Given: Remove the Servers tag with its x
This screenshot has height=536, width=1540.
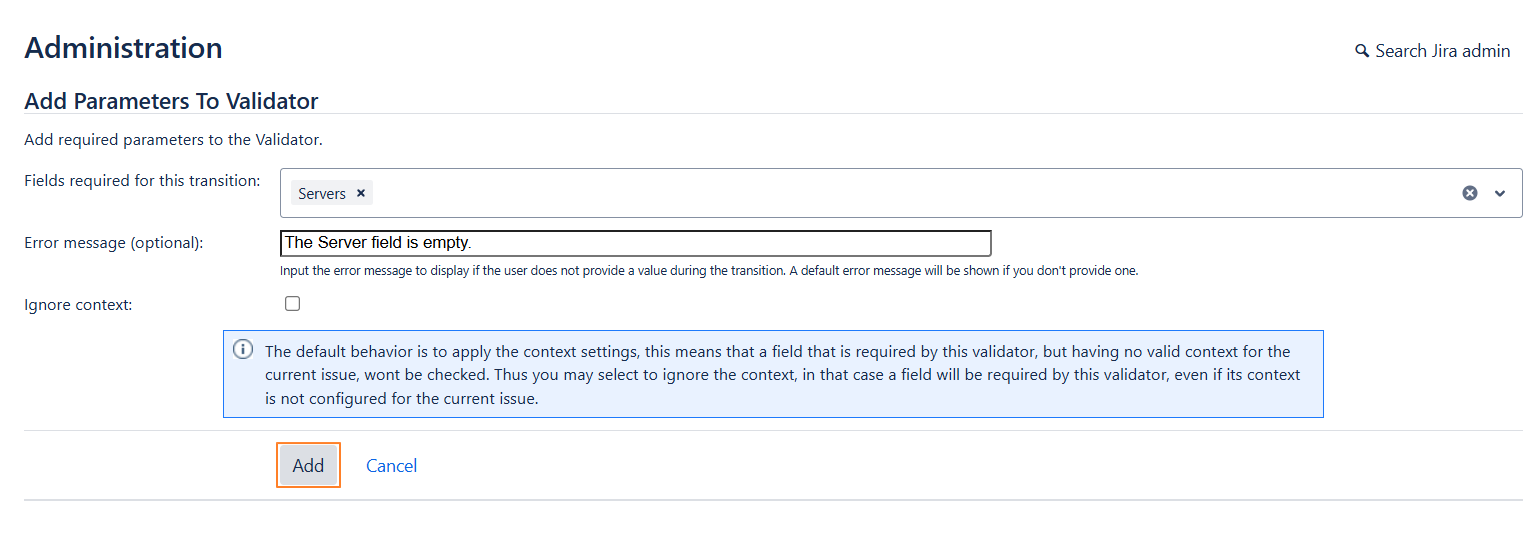Looking at the screenshot, I should [x=361, y=194].
